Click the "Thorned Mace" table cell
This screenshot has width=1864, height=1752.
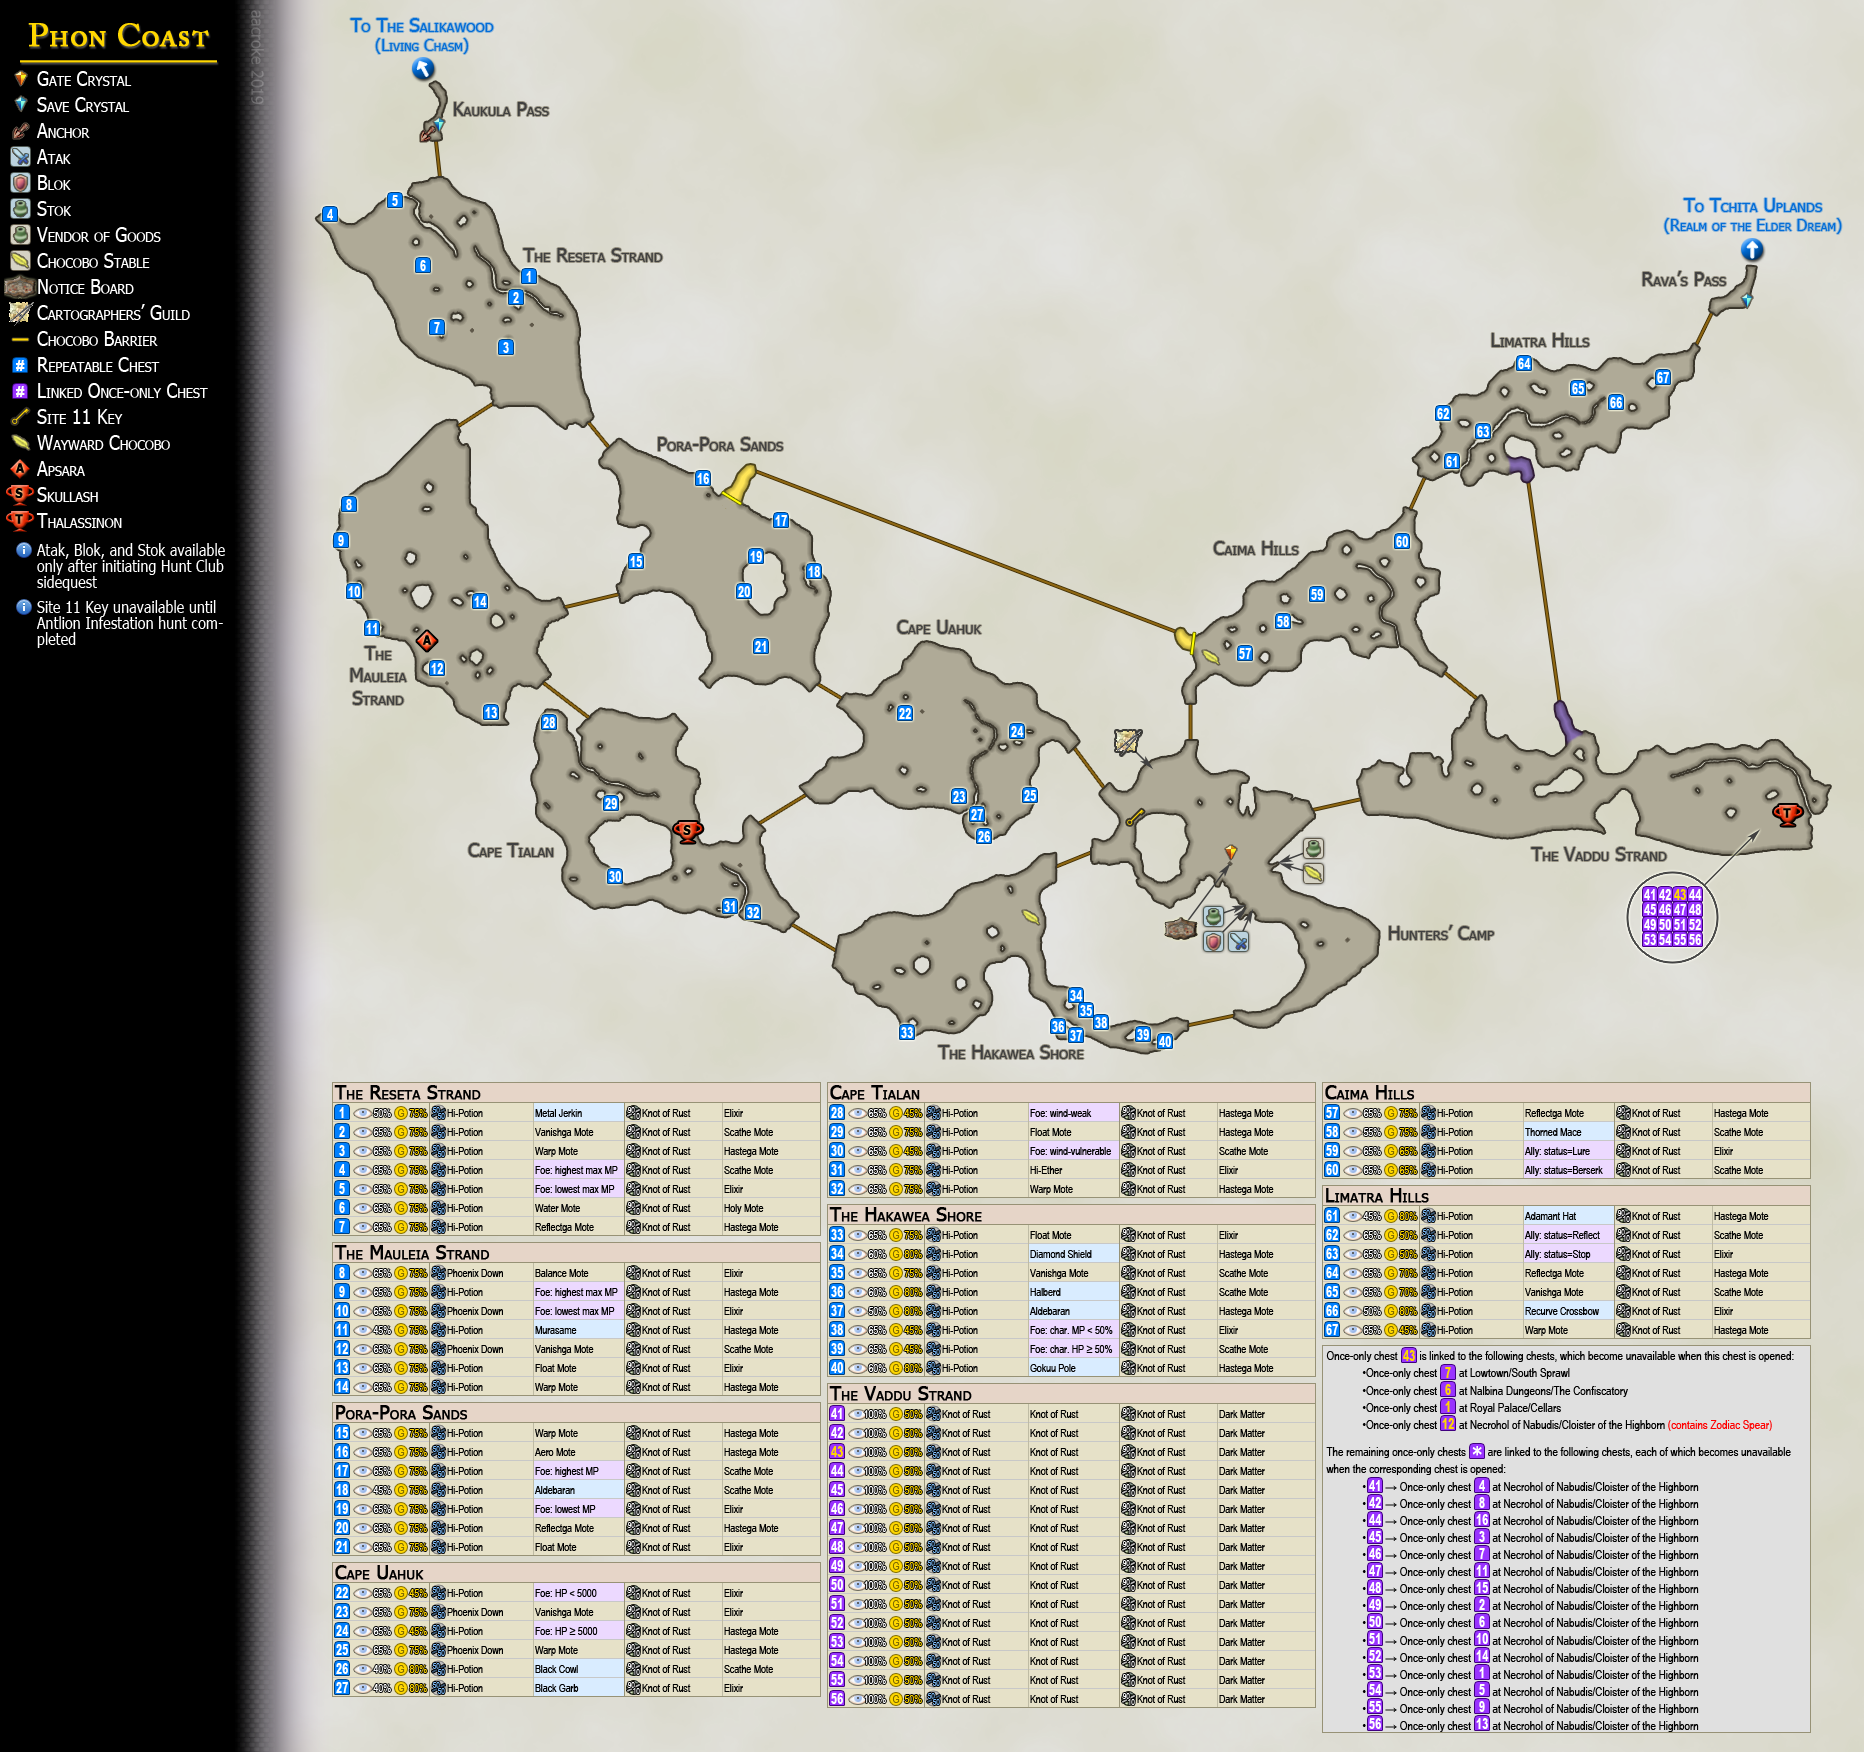(x=1568, y=1132)
